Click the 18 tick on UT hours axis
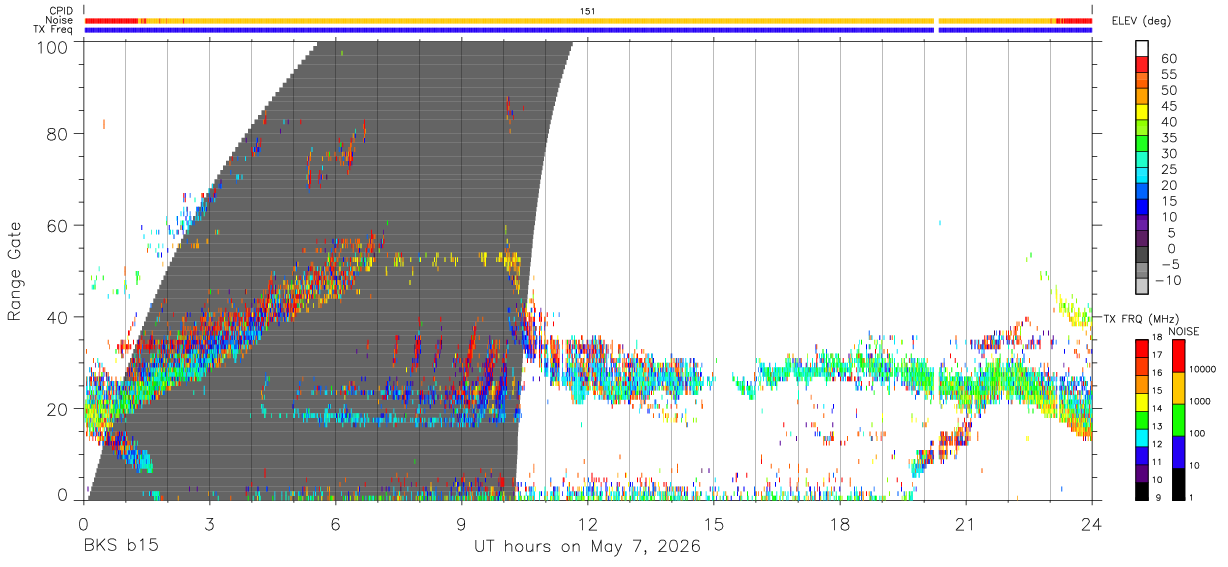 [x=840, y=523]
